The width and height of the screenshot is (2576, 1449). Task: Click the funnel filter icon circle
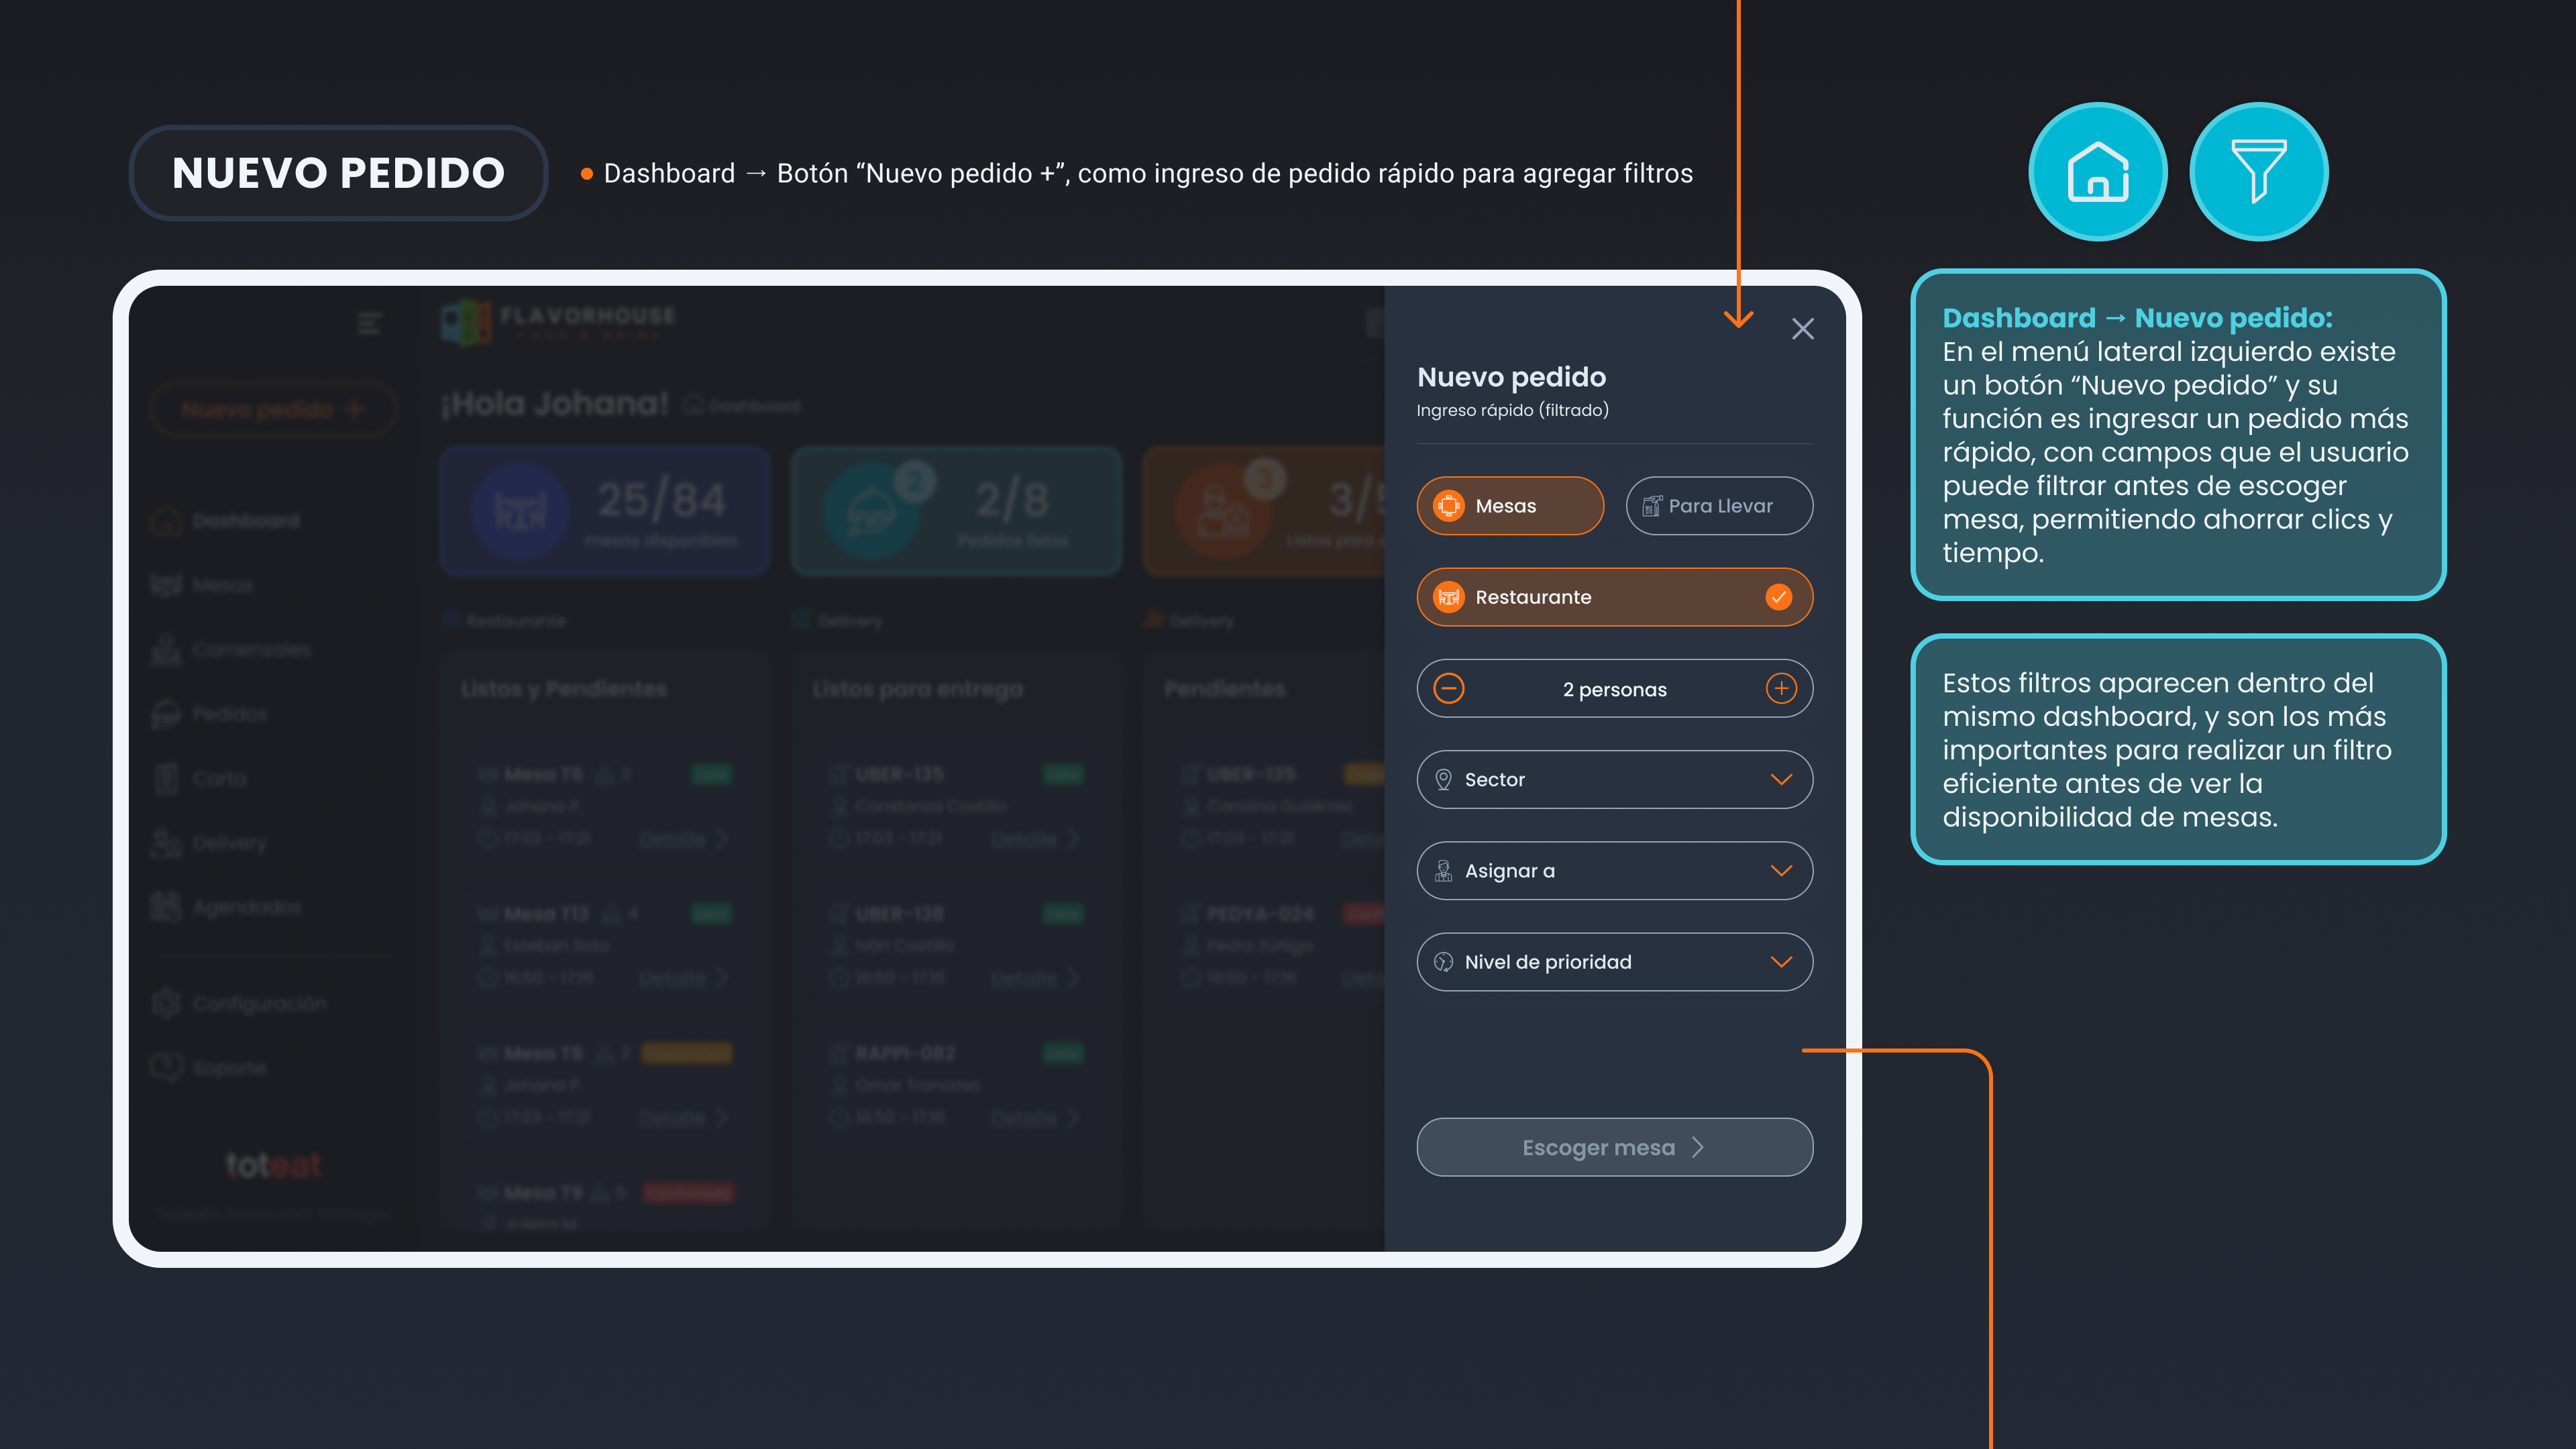click(x=2258, y=172)
